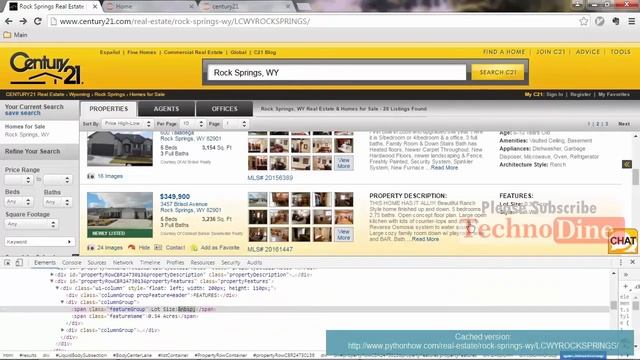Open the orange CHAT widget
640x360 pixels.
622,241
